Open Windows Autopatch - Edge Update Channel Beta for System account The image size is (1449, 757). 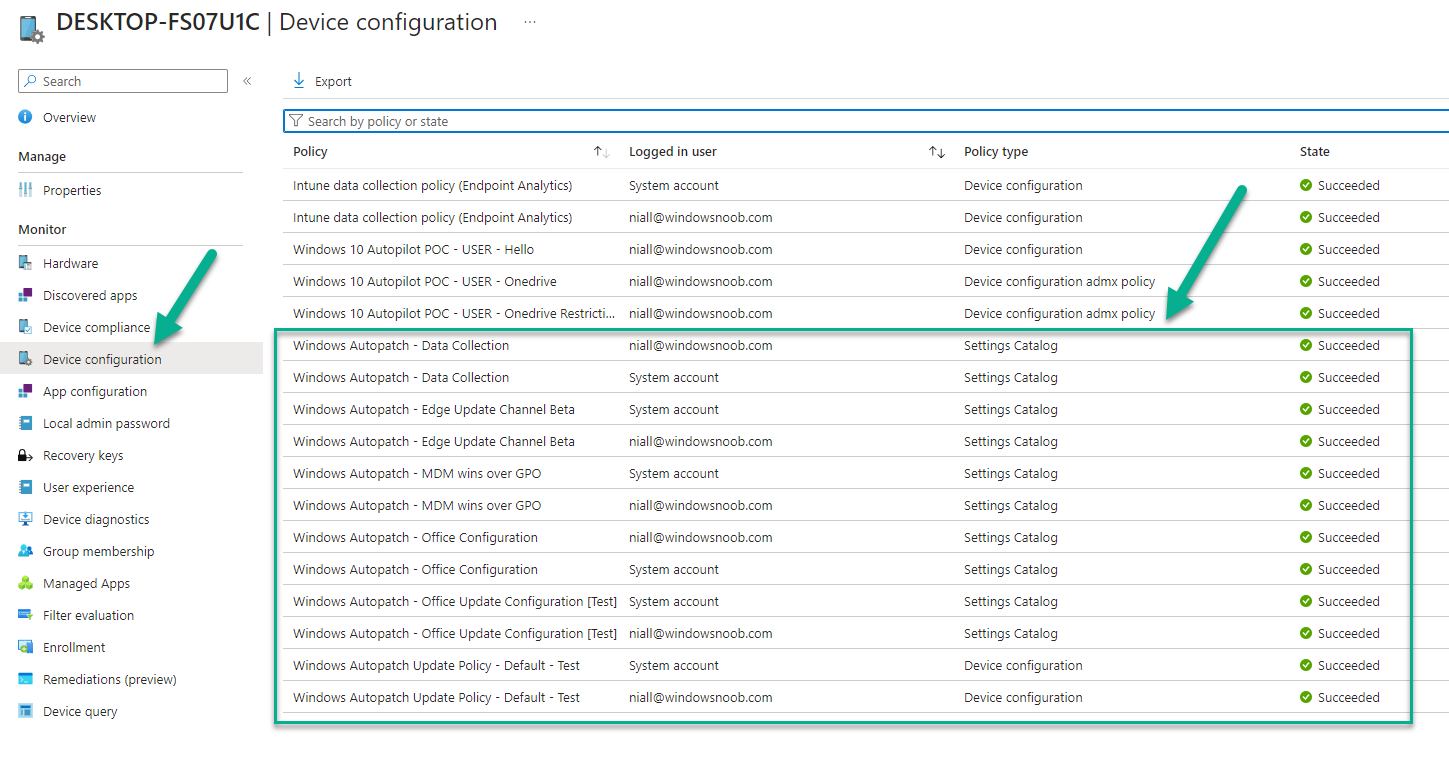coord(433,409)
